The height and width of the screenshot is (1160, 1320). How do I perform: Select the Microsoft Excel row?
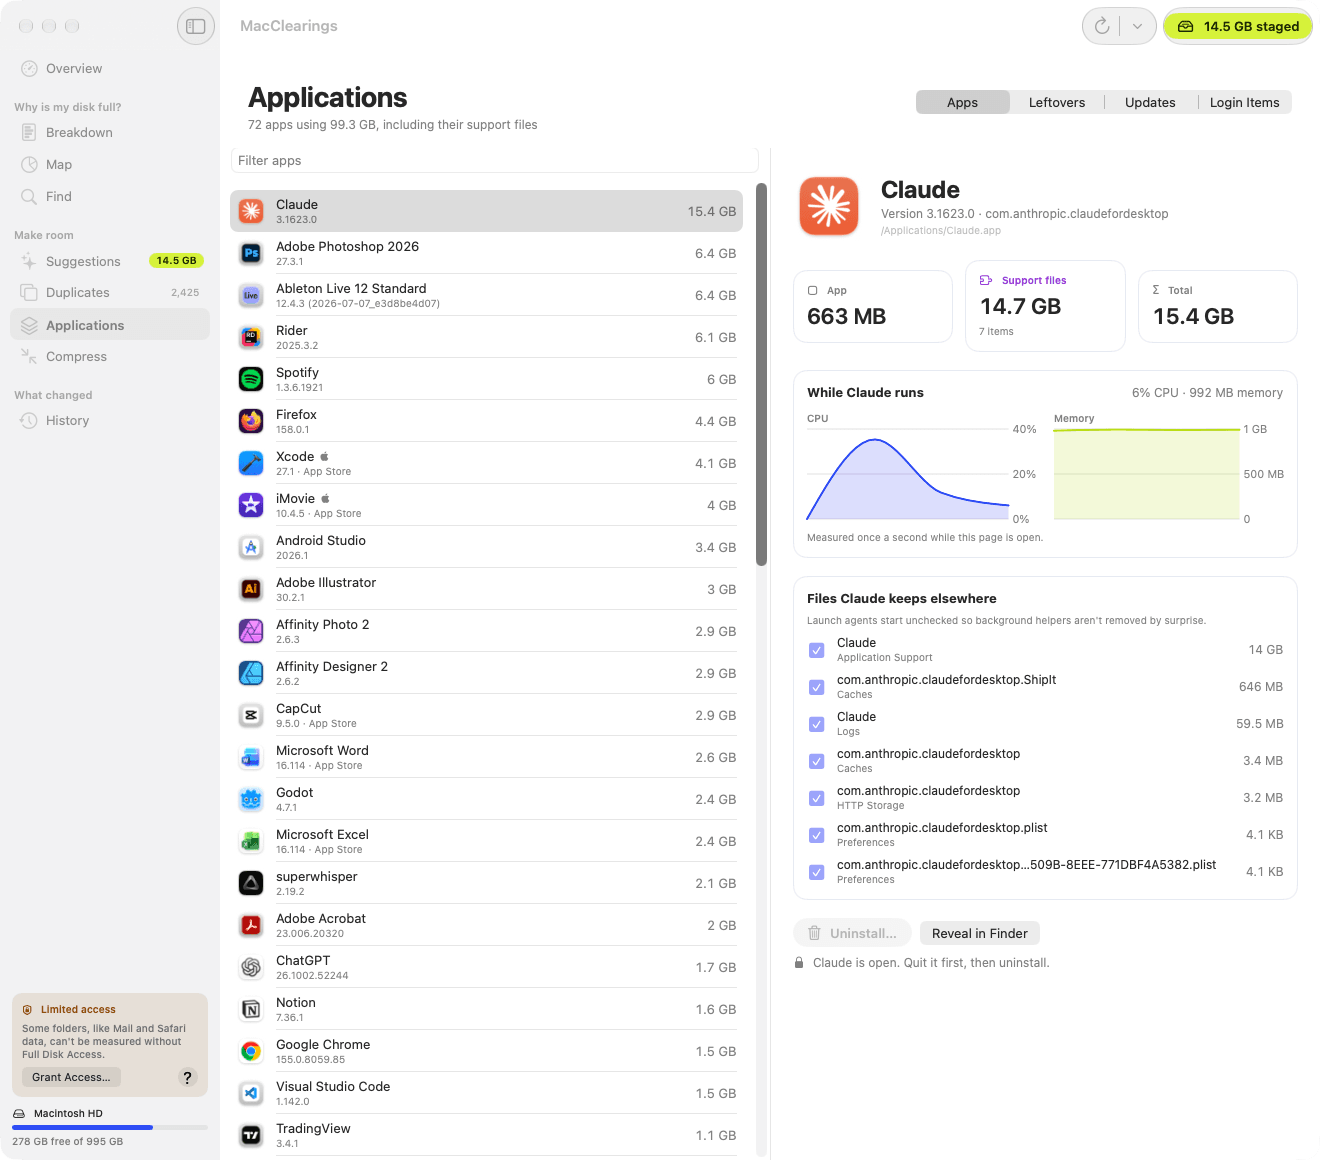(x=487, y=841)
